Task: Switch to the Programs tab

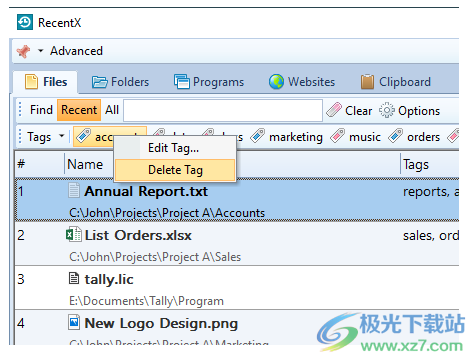Action: click(x=209, y=82)
